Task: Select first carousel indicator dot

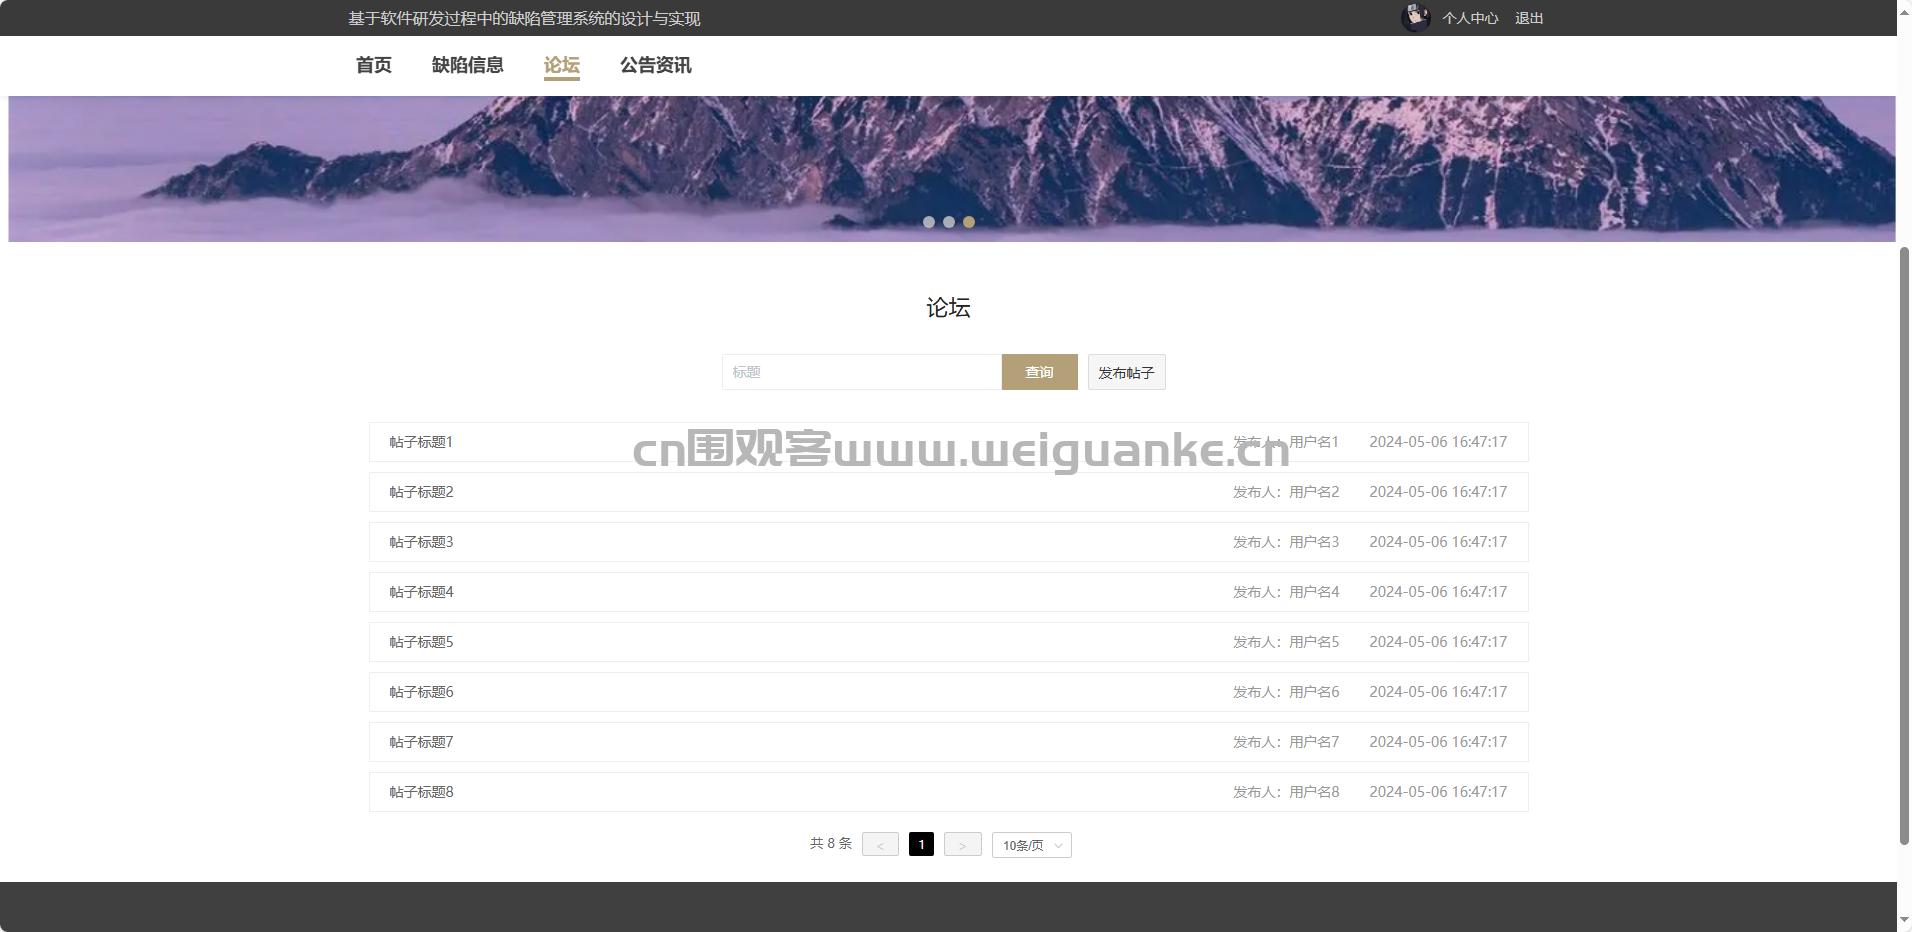Action: tap(929, 222)
